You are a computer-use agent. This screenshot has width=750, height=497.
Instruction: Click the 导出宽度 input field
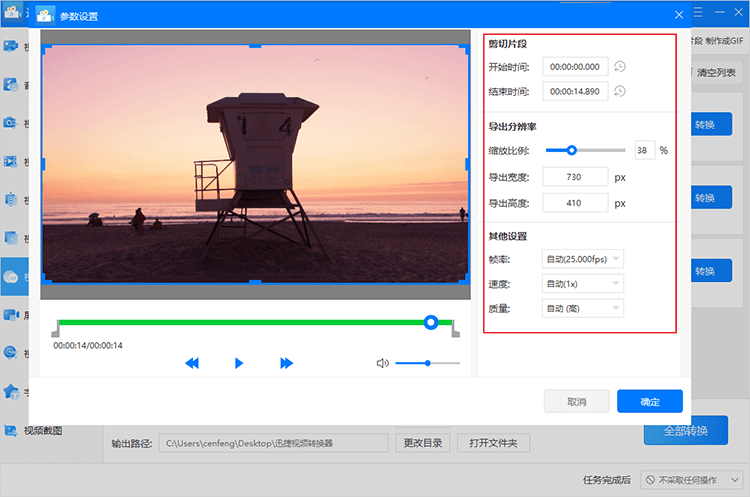pos(575,177)
